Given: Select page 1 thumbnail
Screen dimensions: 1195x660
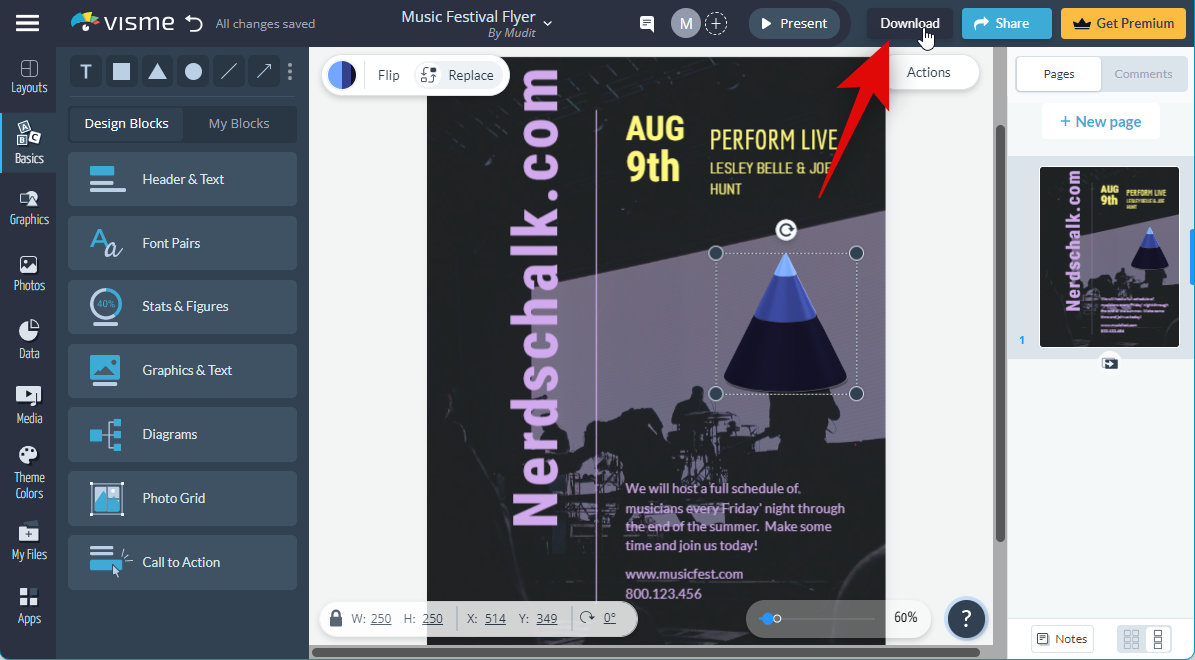Looking at the screenshot, I should pos(1109,257).
